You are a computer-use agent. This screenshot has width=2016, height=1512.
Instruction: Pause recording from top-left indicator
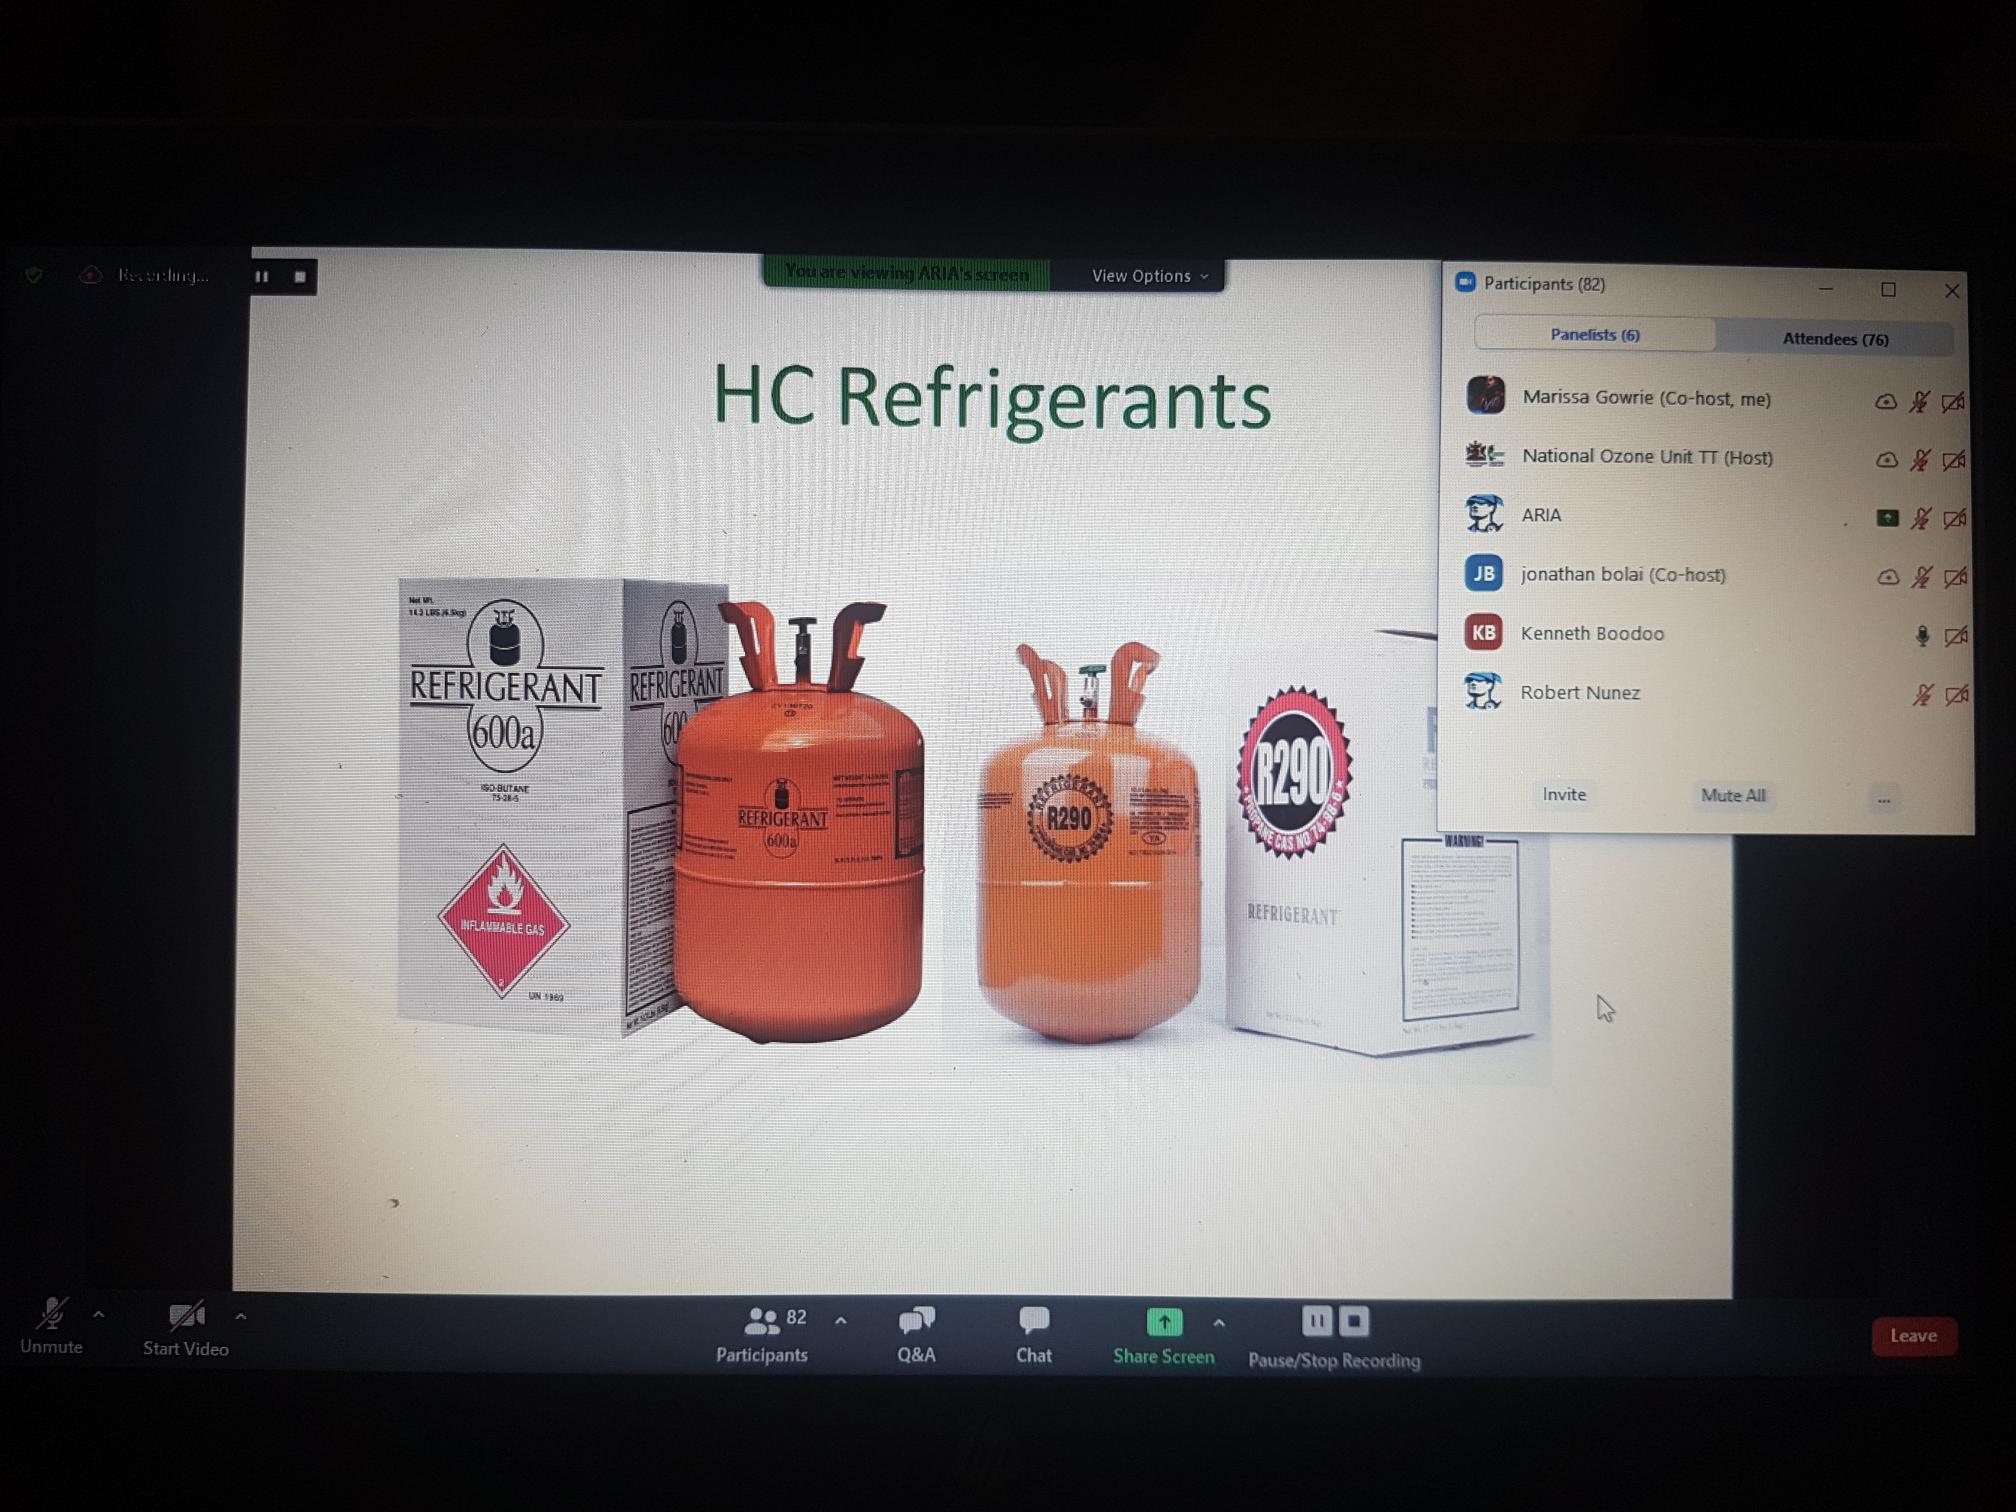click(x=262, y=277)
